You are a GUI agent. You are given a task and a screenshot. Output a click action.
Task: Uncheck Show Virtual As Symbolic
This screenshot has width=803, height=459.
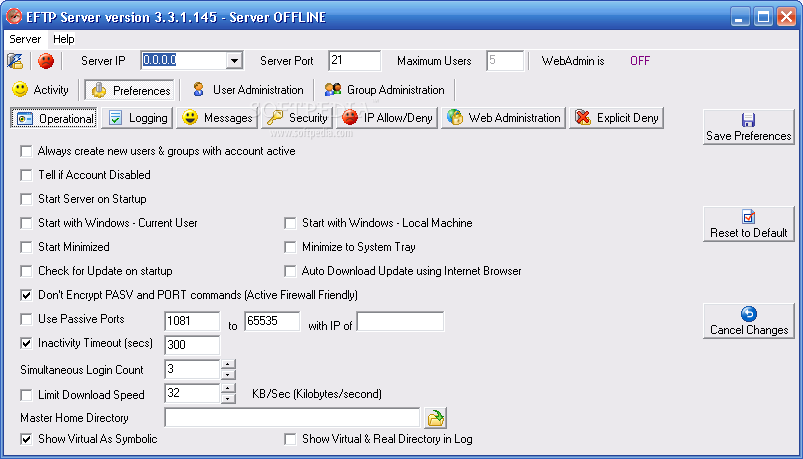click(x=26, y=439)
